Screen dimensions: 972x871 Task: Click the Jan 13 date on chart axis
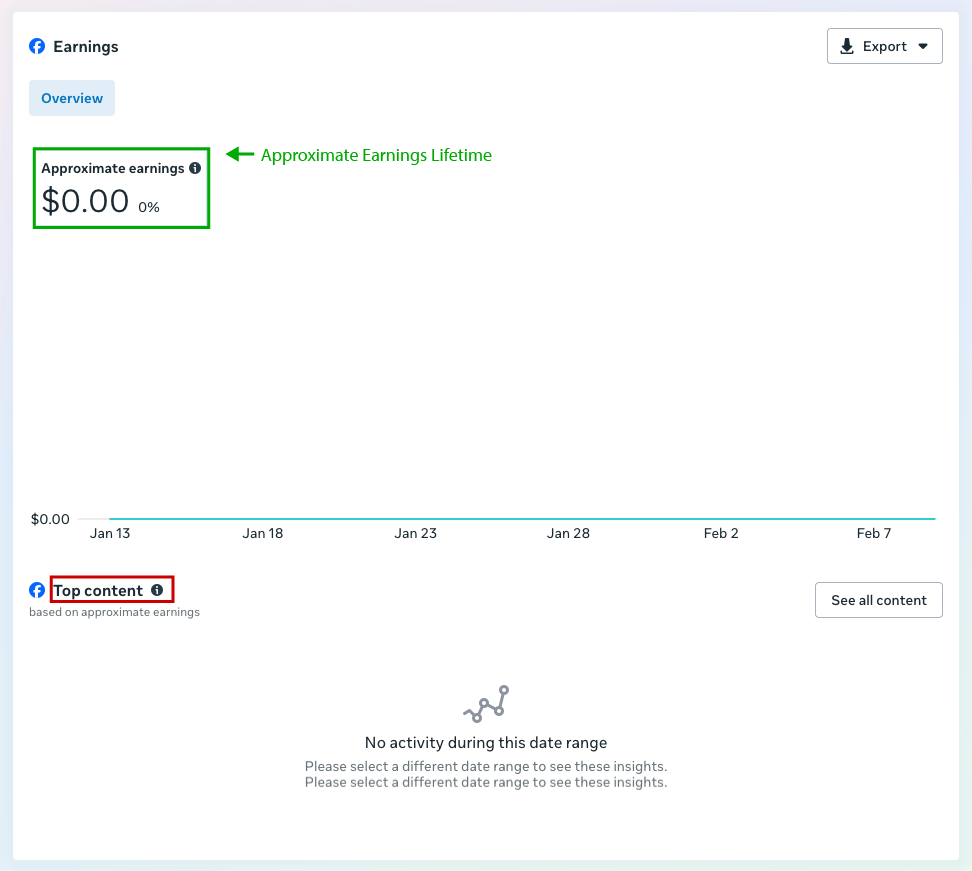pos(110,534)
